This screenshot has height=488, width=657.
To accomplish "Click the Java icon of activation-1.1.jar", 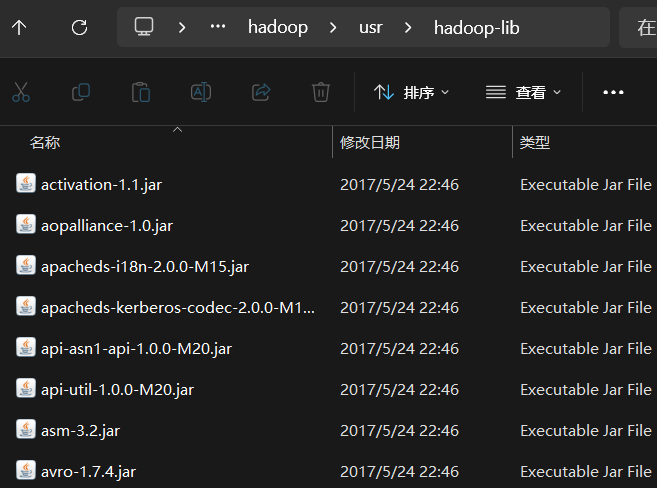I will click(x=26, y=183).
